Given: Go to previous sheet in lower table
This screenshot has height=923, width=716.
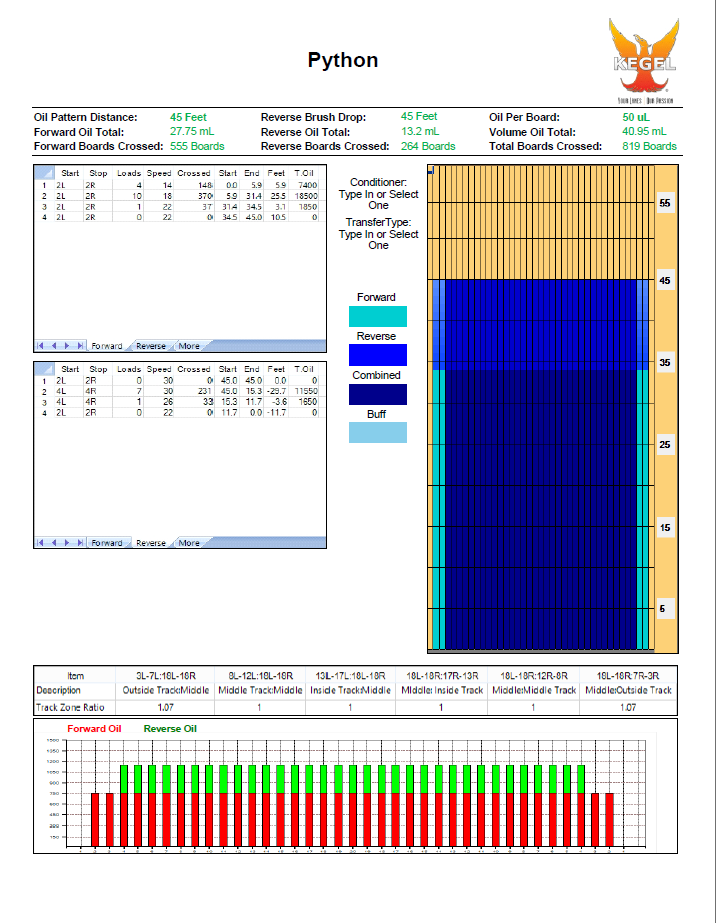Looking at the screenshot, I should pyautogui.click(x=54, y=543).
